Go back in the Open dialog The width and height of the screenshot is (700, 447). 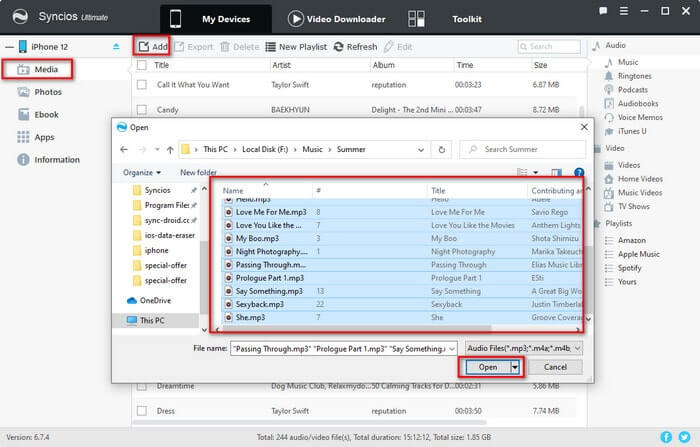point(124,149)
